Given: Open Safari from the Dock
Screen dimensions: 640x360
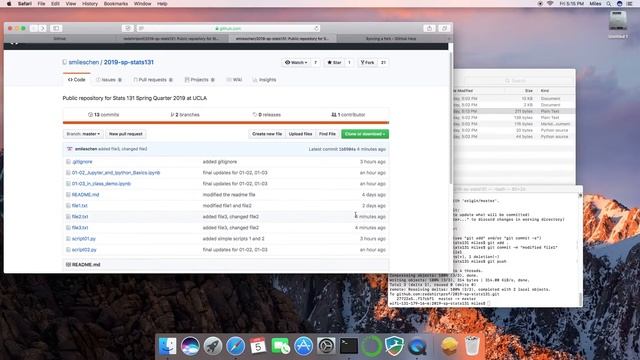Looking at the screenshot, I should pyautogui.click(x=236, y=346).
